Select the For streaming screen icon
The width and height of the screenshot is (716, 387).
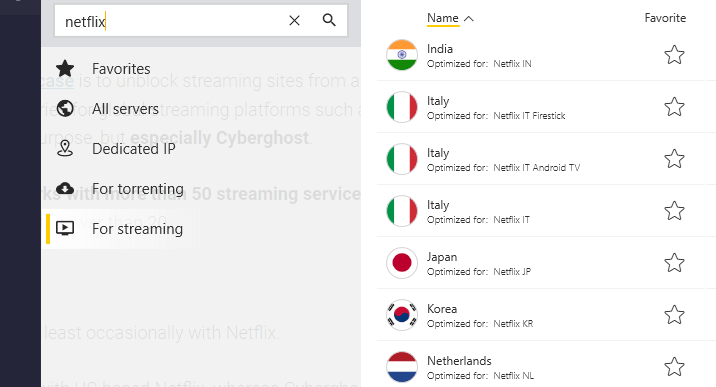(65, 228)
